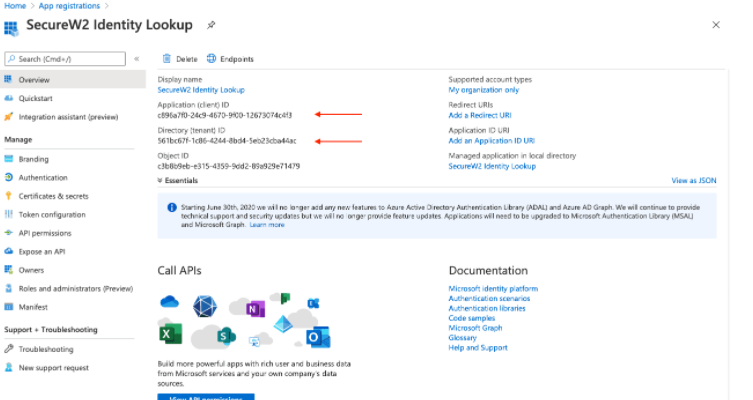Collapse the Essentials section

pos(177,181)
